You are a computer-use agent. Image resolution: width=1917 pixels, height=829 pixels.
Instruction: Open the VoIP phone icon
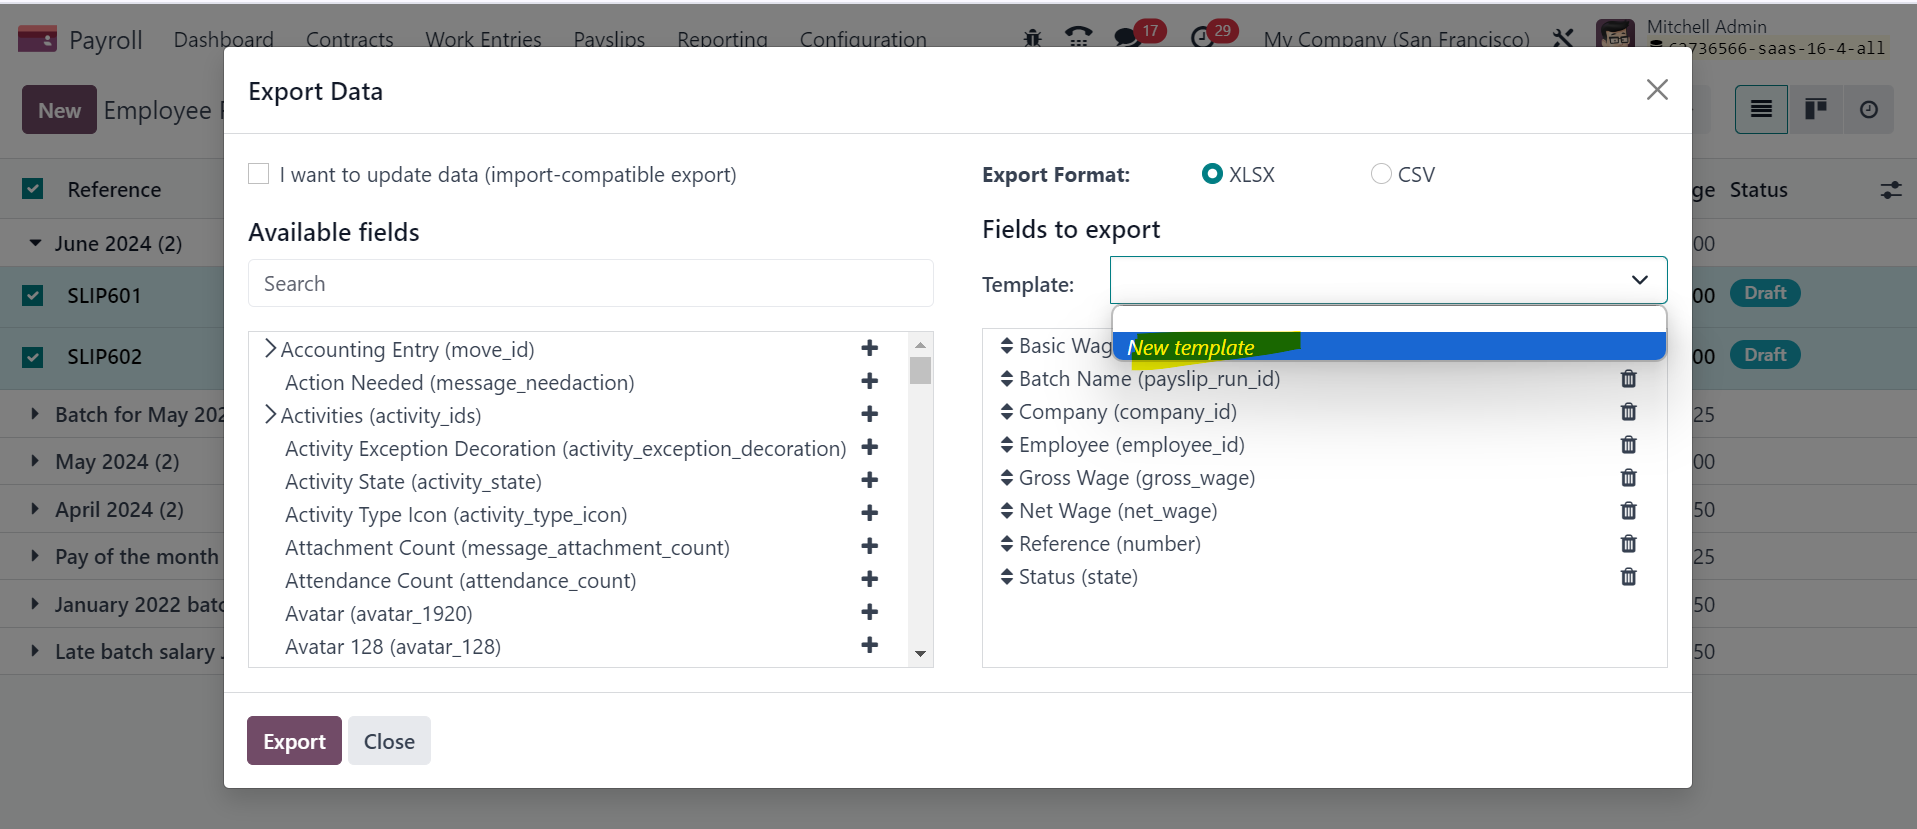pyautogui.click(x=1079, y=38)
